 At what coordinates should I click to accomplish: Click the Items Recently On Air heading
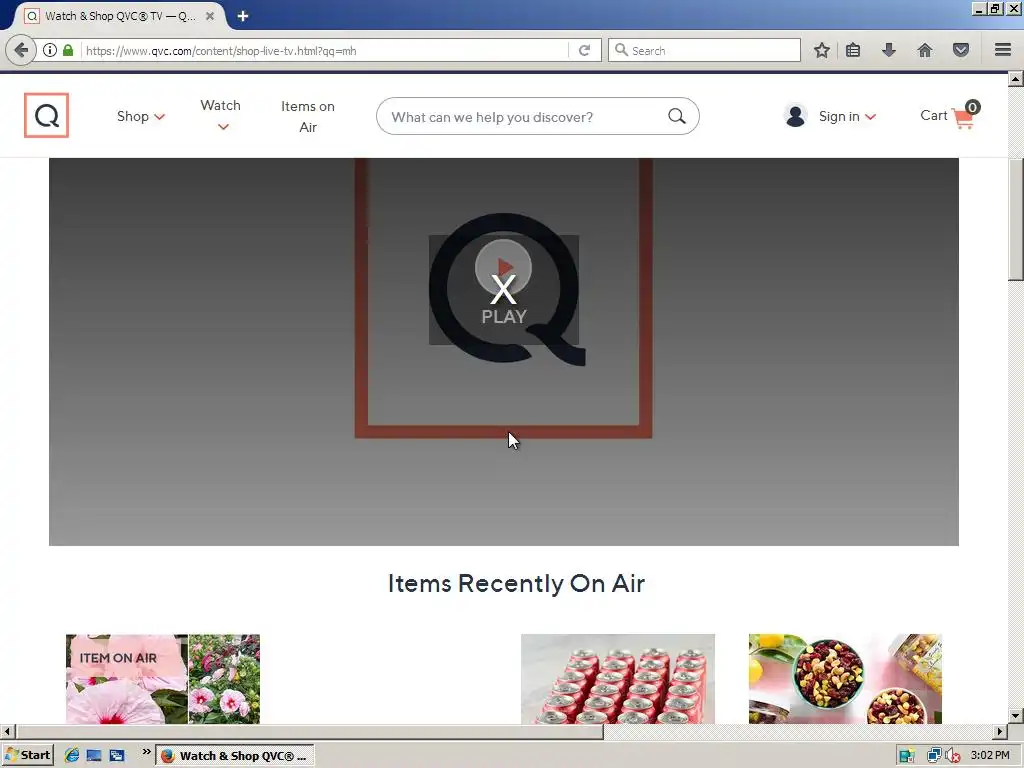click(x=516, y=583)
